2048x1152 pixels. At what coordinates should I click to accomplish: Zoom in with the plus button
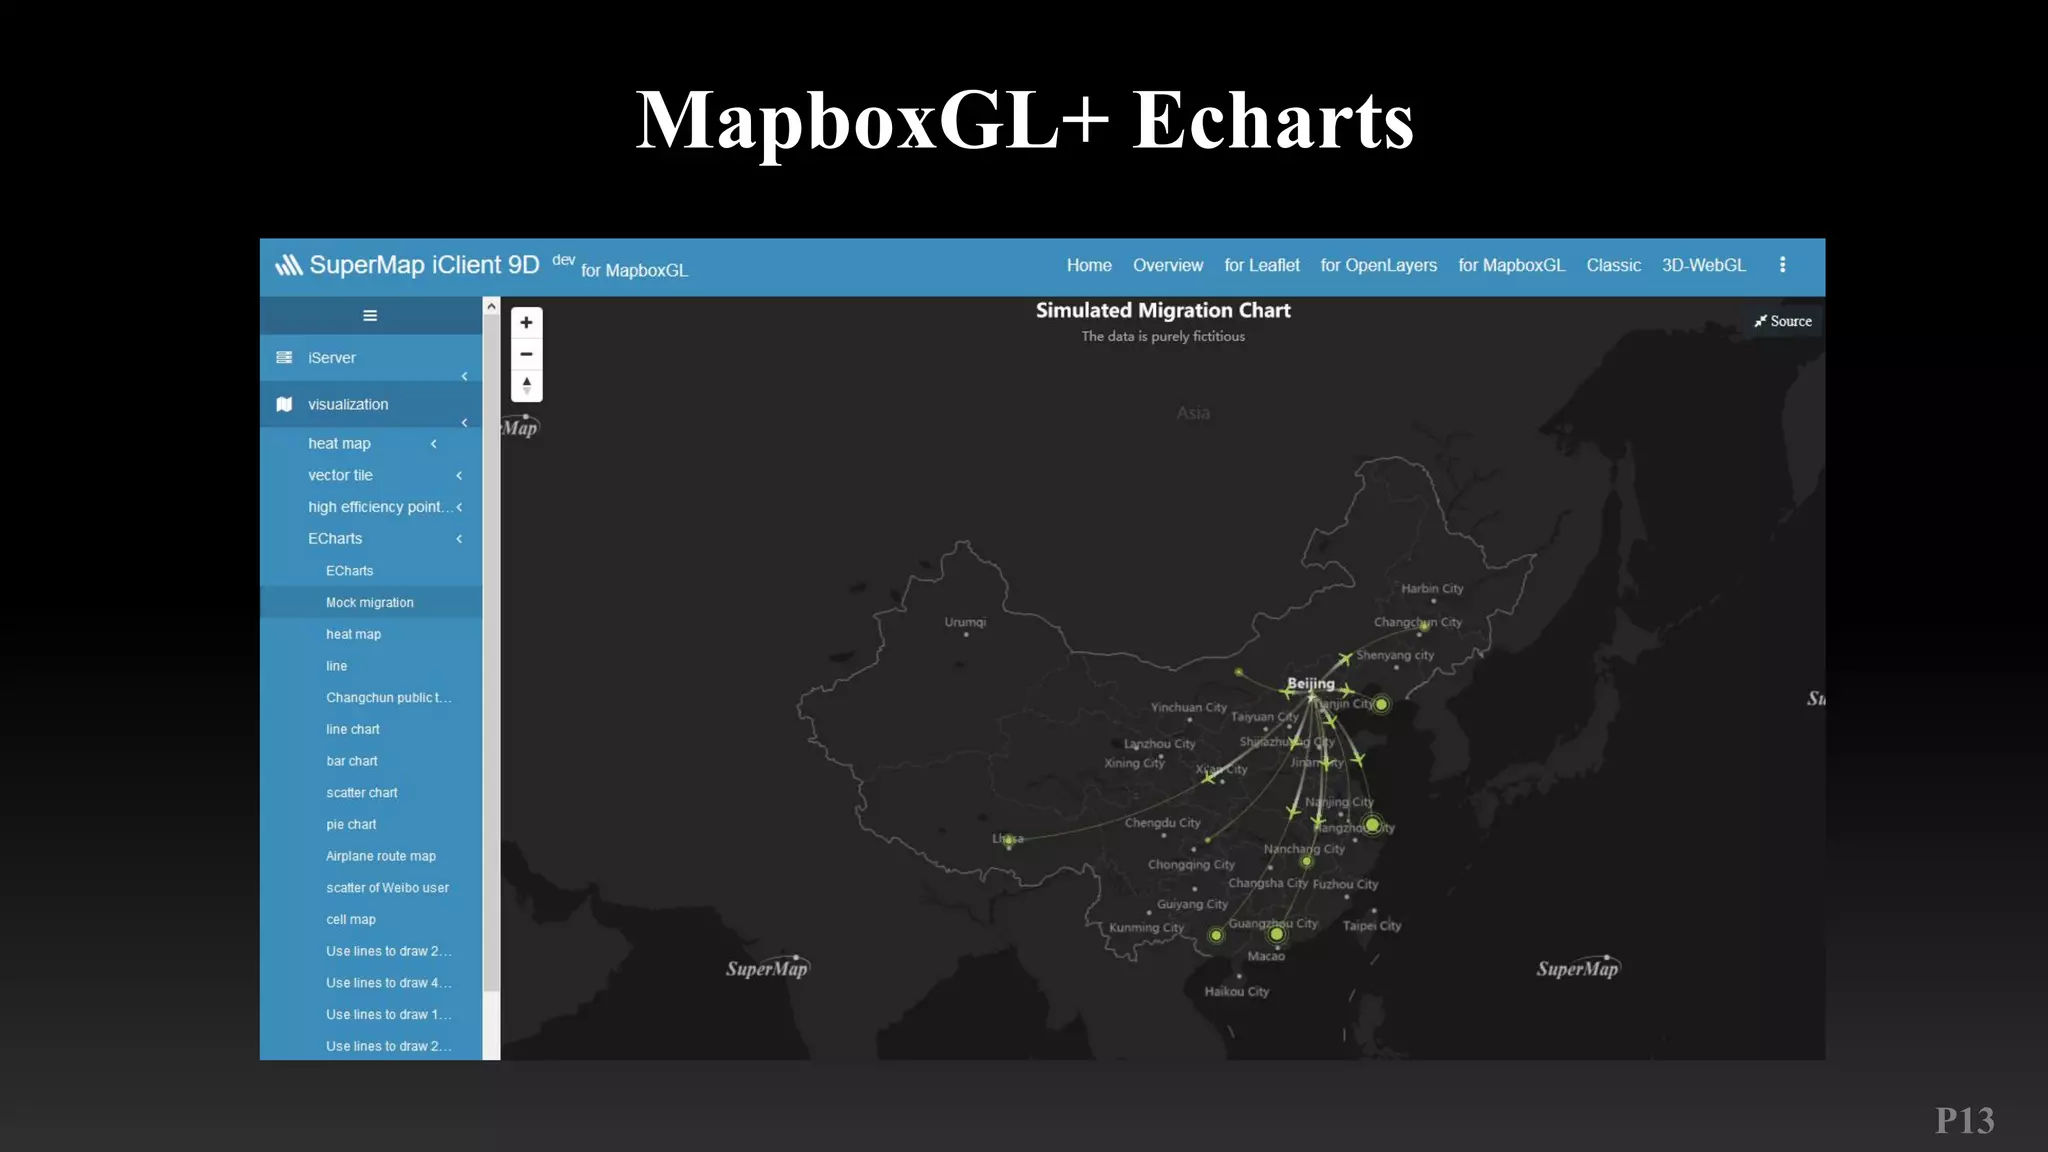[x=526, y=323]
